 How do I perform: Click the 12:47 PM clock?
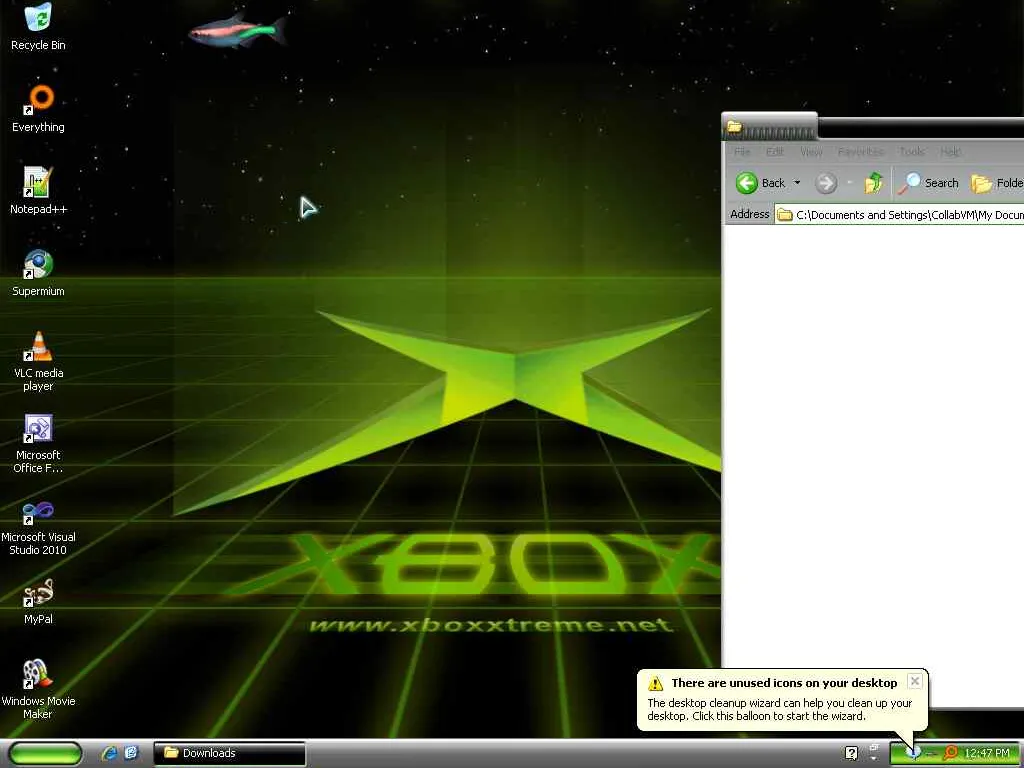[x=987, y=753]
